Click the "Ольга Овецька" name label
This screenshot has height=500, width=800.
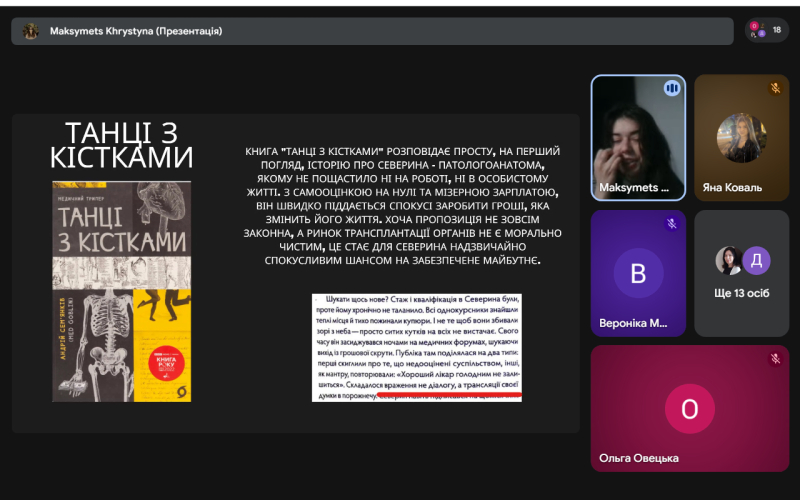(638, 458)
